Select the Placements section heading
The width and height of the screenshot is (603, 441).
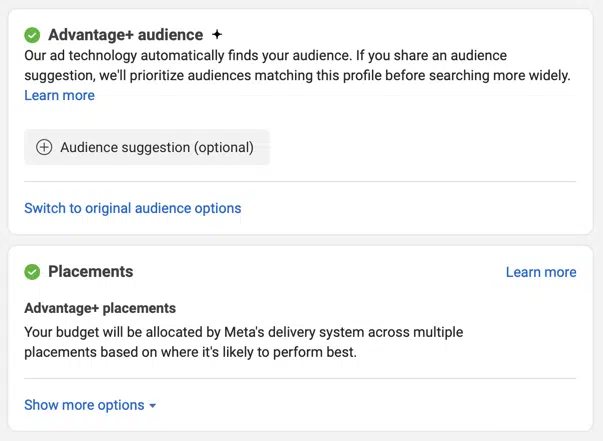click(x=90, y=272)
